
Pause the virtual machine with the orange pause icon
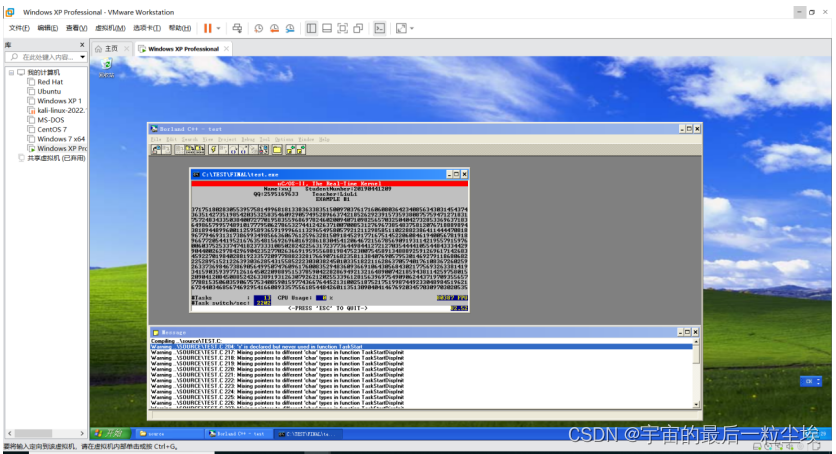pyautogui.click(x=207, y=28)
